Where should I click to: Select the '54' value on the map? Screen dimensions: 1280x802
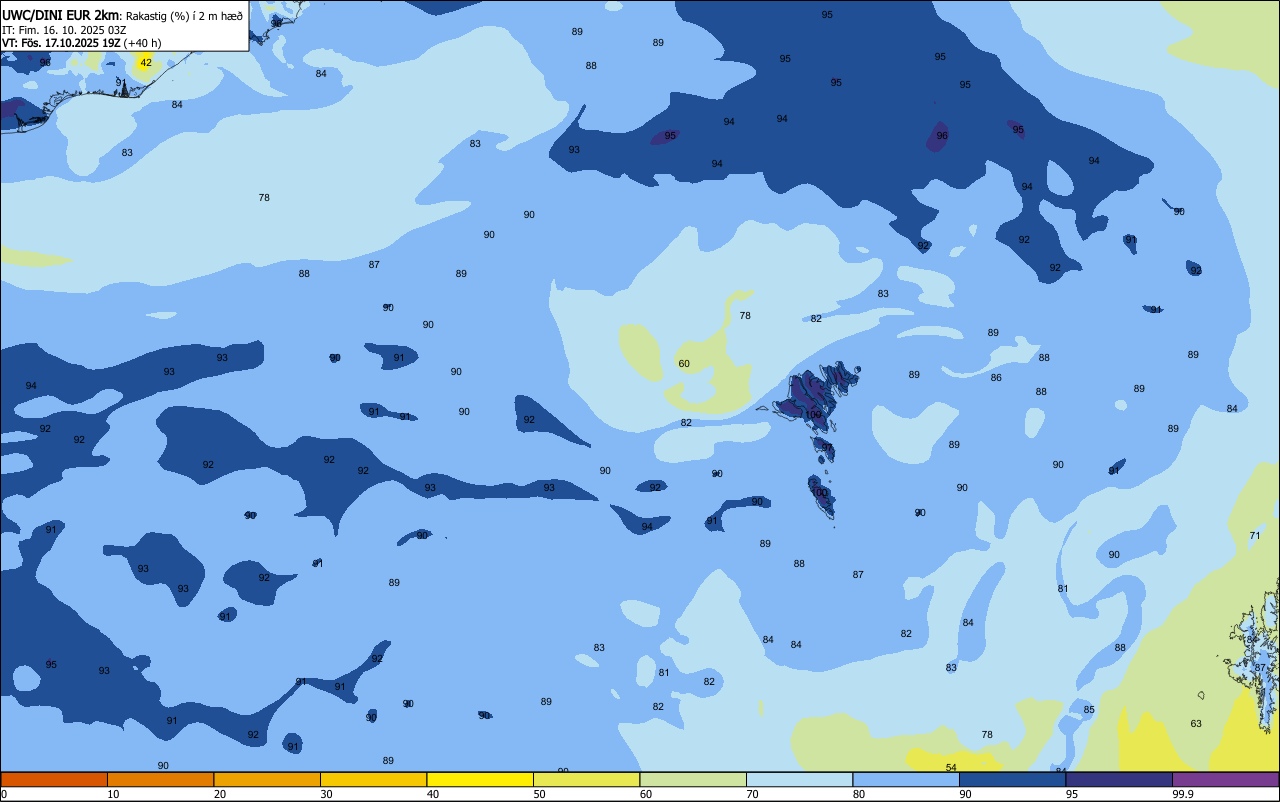(x=951, y=767)
